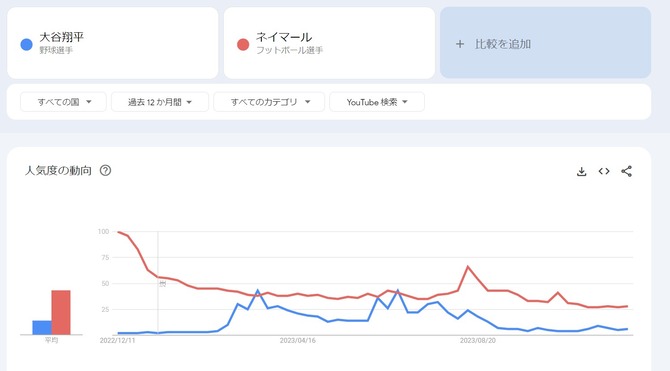Click the red line peak at 100
670x371 pixels.
[118, 232]
